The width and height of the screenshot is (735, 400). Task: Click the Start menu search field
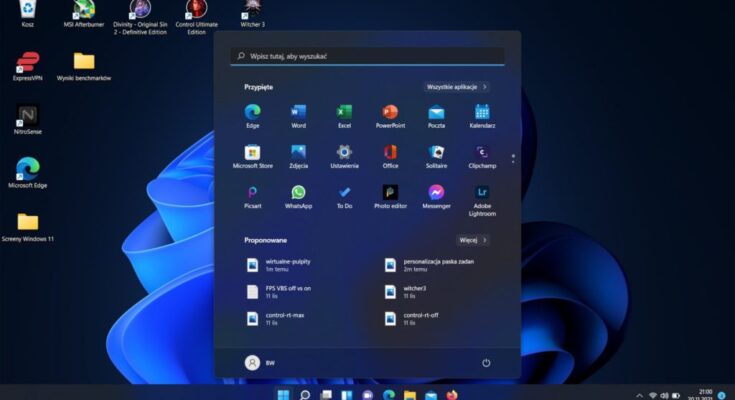(367, 56)
